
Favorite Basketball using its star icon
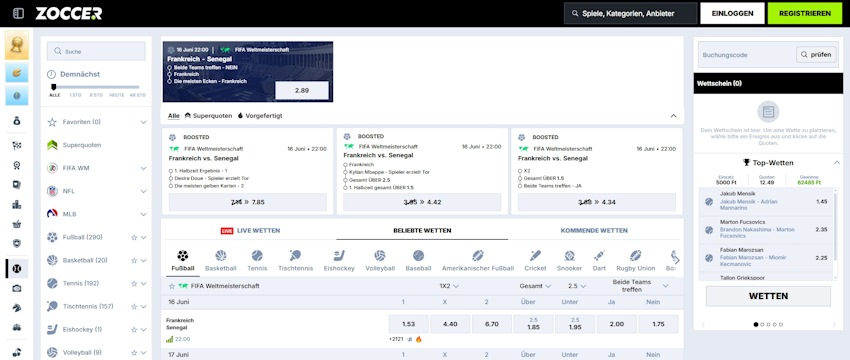point(134,261)
